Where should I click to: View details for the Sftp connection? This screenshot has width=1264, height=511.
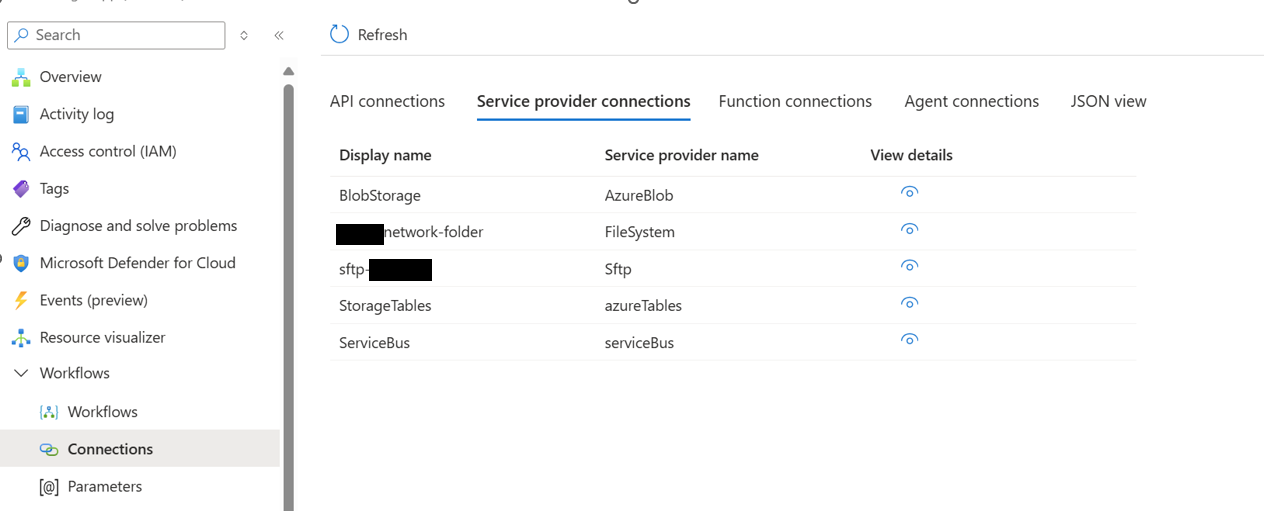tap(909, 266)
